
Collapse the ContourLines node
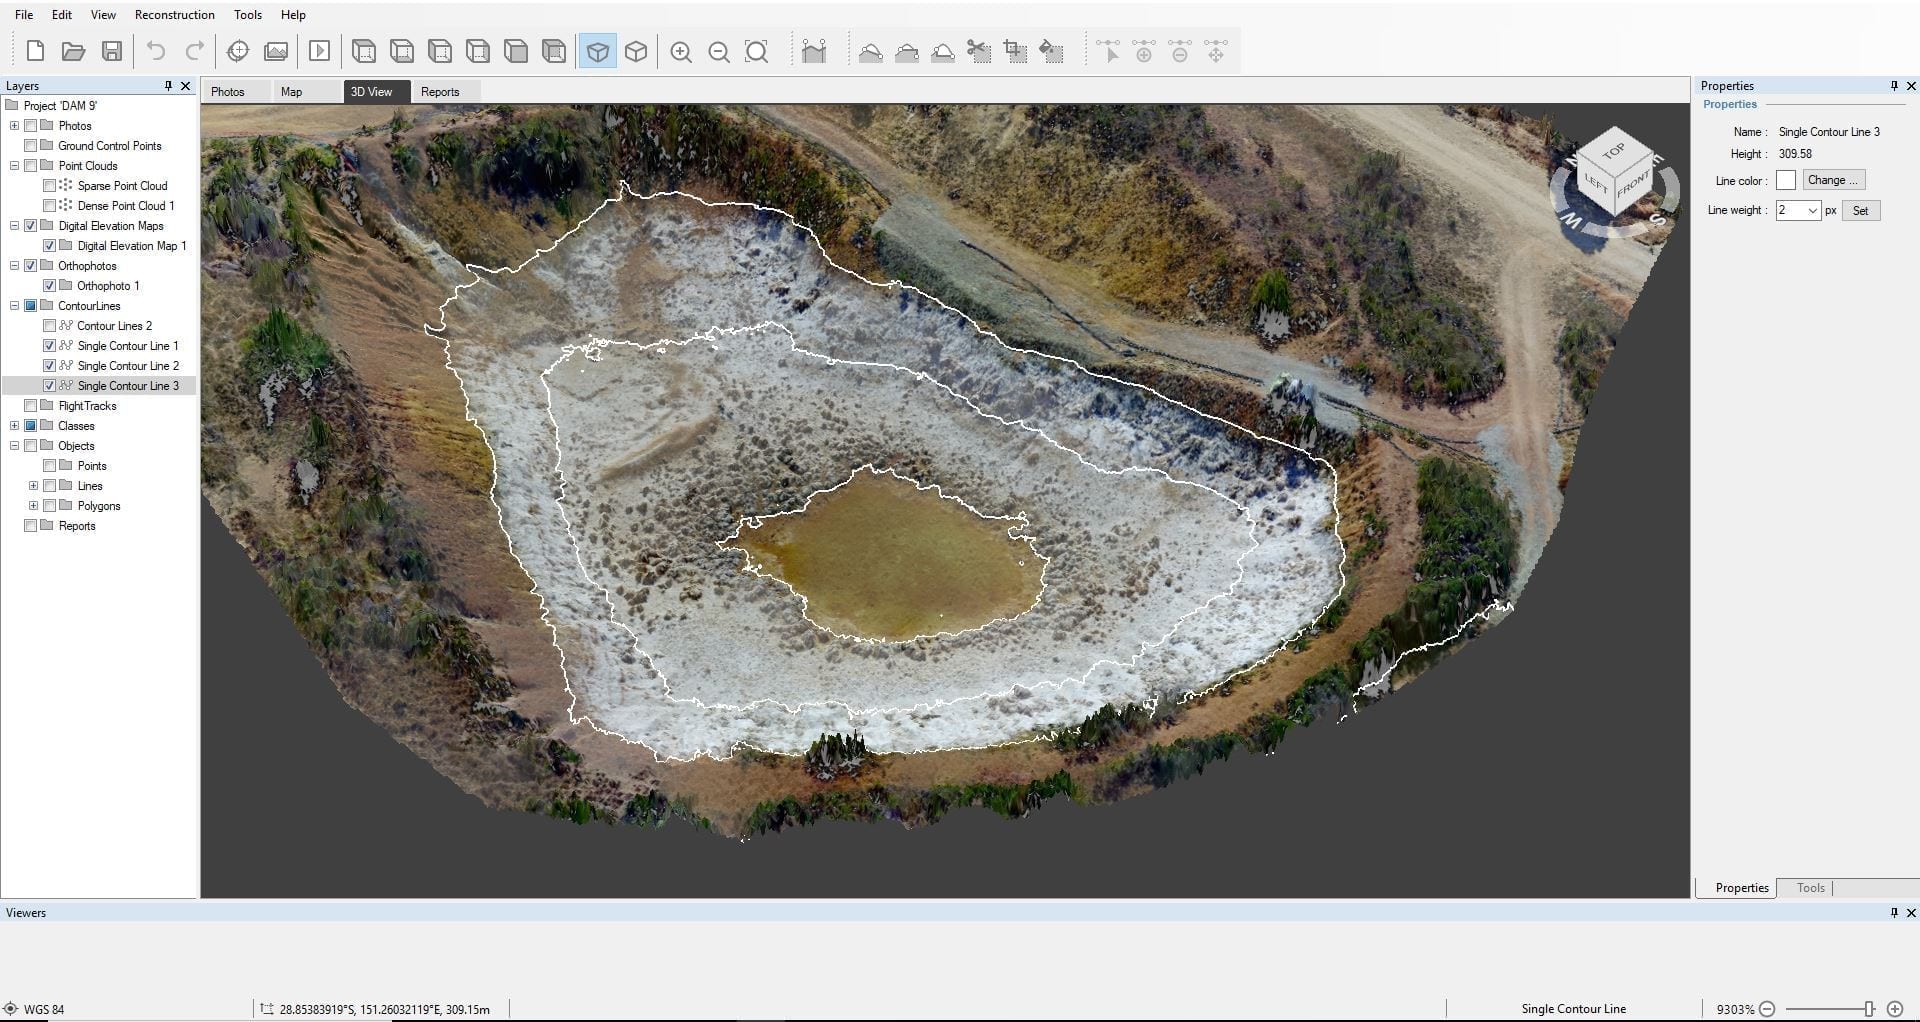[14, 306]
